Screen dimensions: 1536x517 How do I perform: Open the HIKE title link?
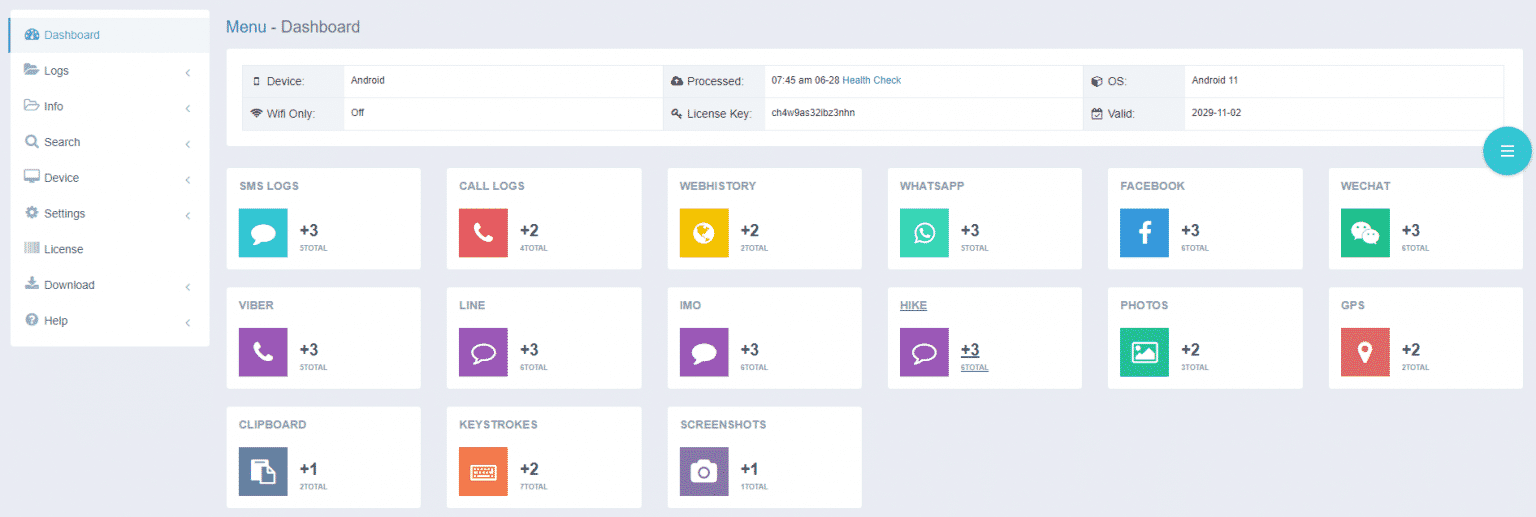913,305
